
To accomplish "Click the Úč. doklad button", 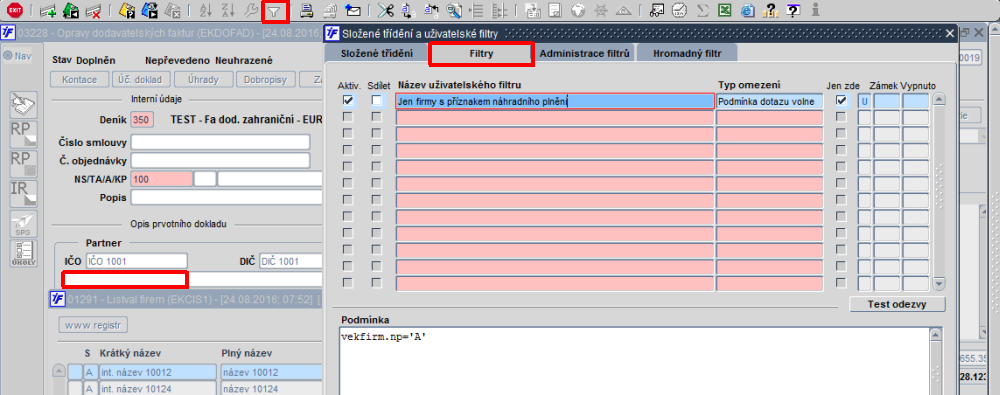I will [141, 80].
